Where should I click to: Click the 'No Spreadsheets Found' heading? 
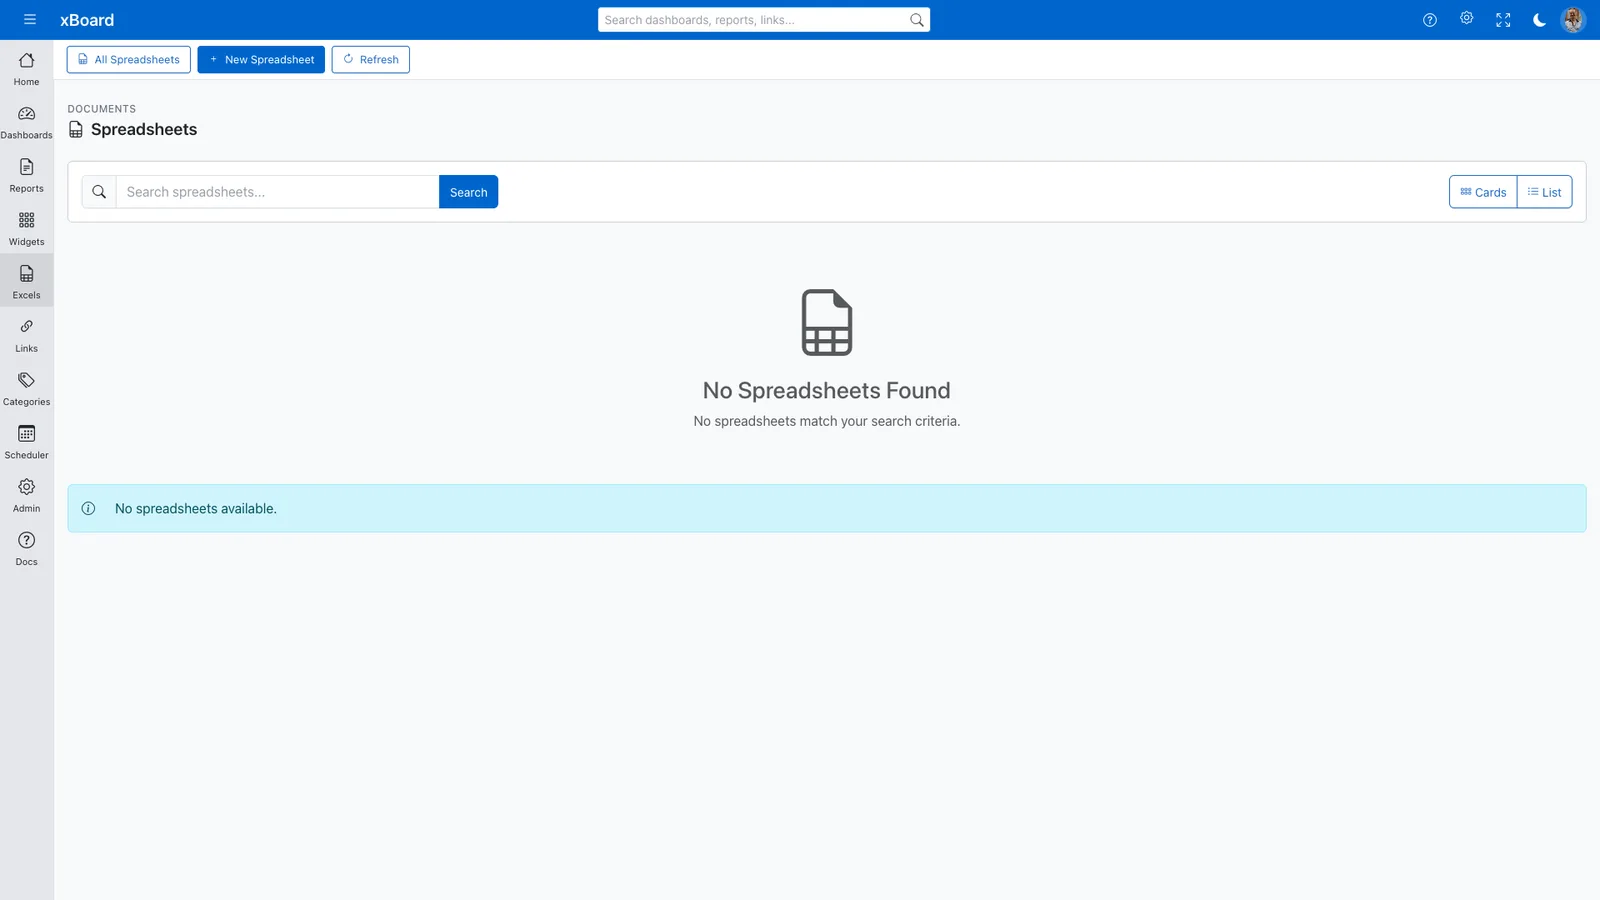tap(827, 390)
